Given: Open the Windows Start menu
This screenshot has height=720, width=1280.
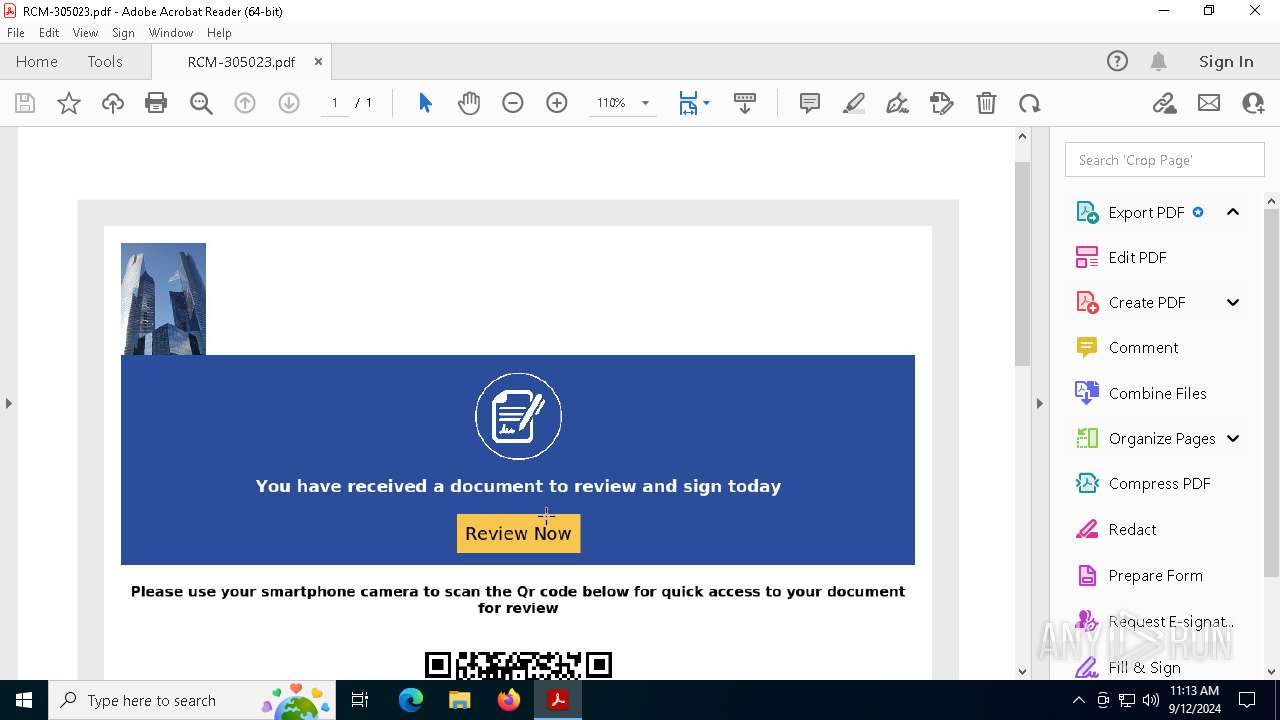Looking at the screenshot, I should 24,700.
